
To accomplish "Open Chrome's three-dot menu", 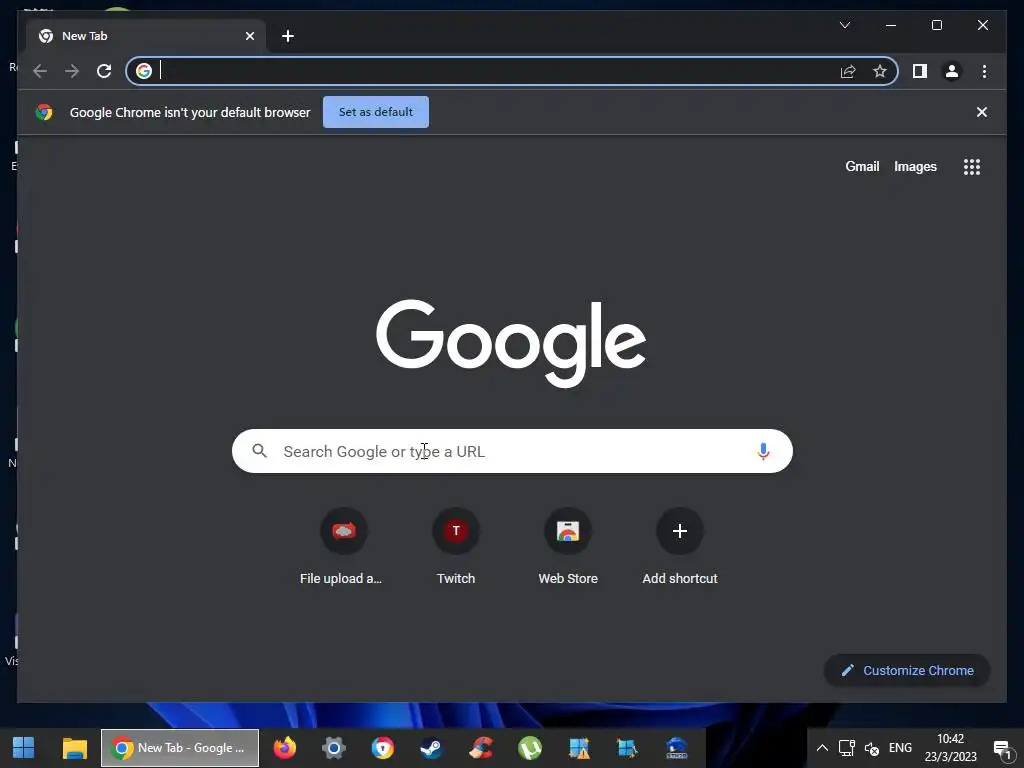I will pos(984,71).
